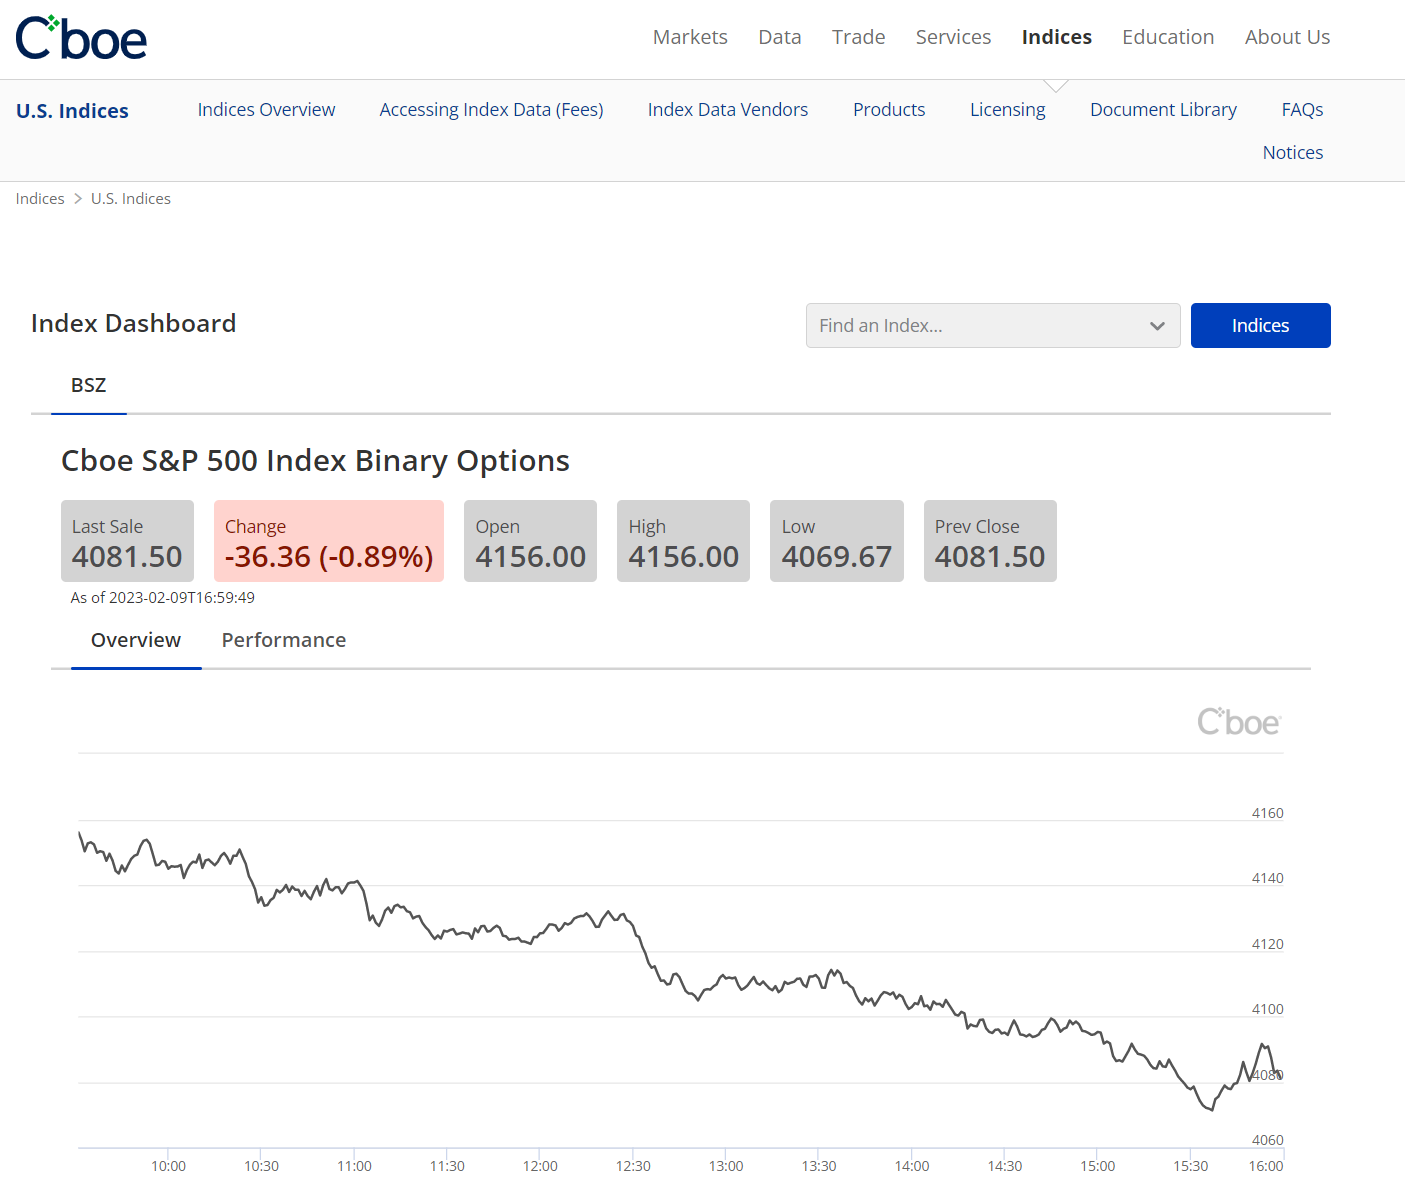Open the Data menu
This screenshot has width=1405, height=1201.
[x=780, y=37]
